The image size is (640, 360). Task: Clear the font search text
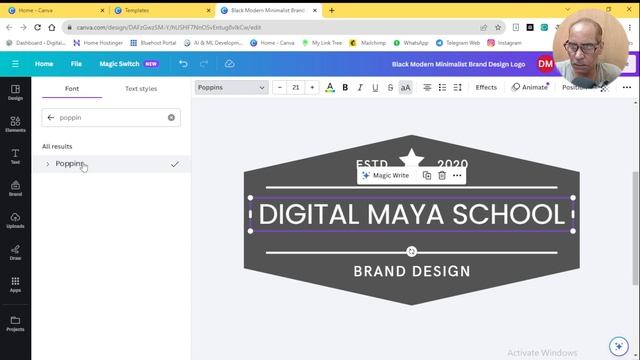171,118
